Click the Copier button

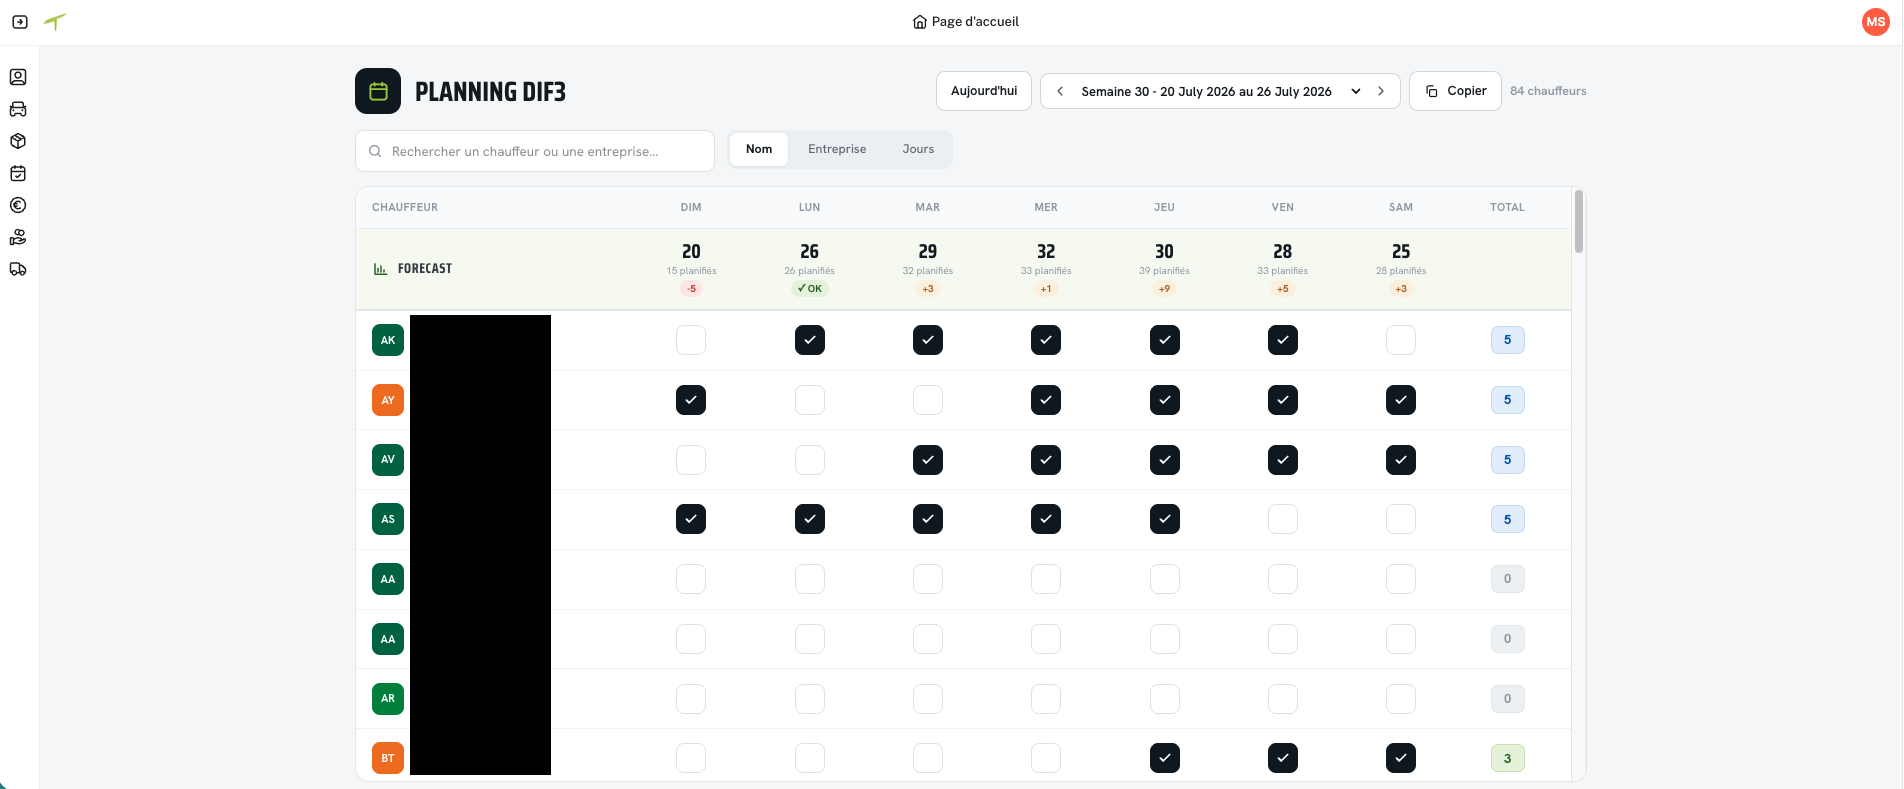pos(1455,91)
